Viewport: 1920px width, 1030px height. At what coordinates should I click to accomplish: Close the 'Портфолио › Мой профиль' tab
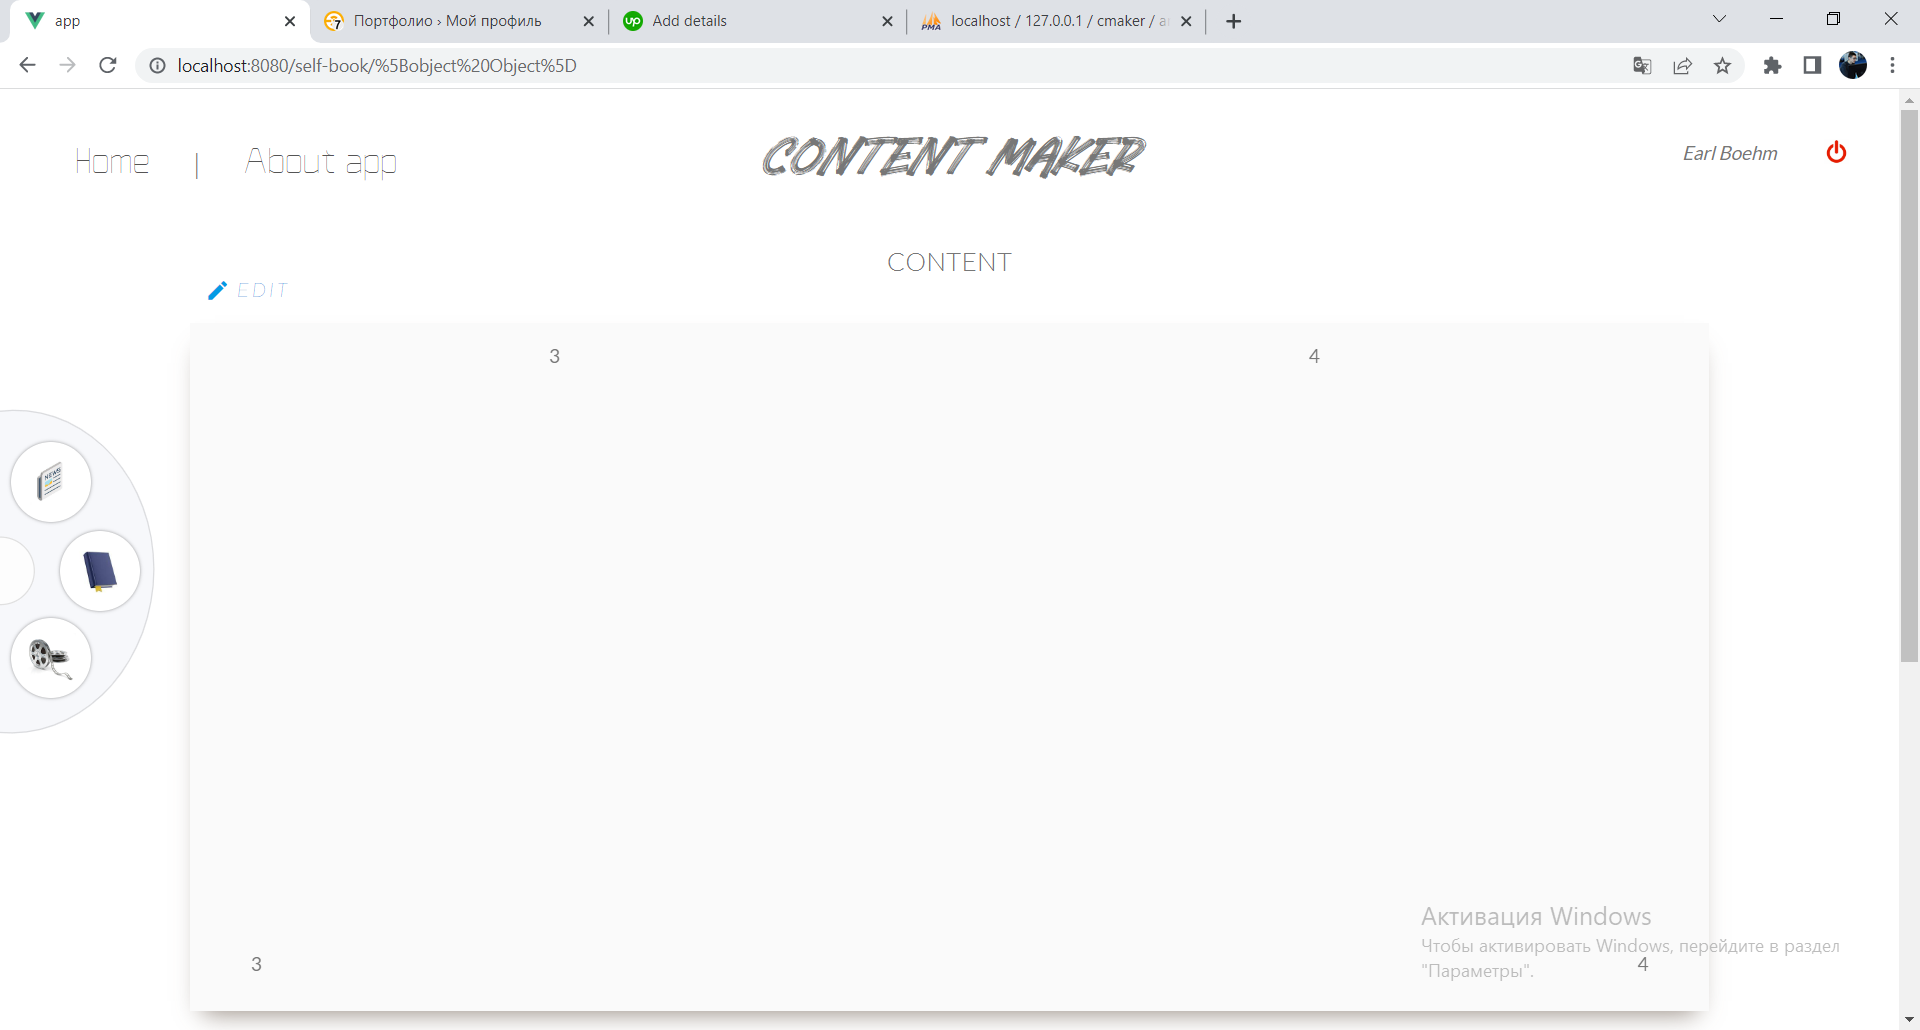[588, 21]
